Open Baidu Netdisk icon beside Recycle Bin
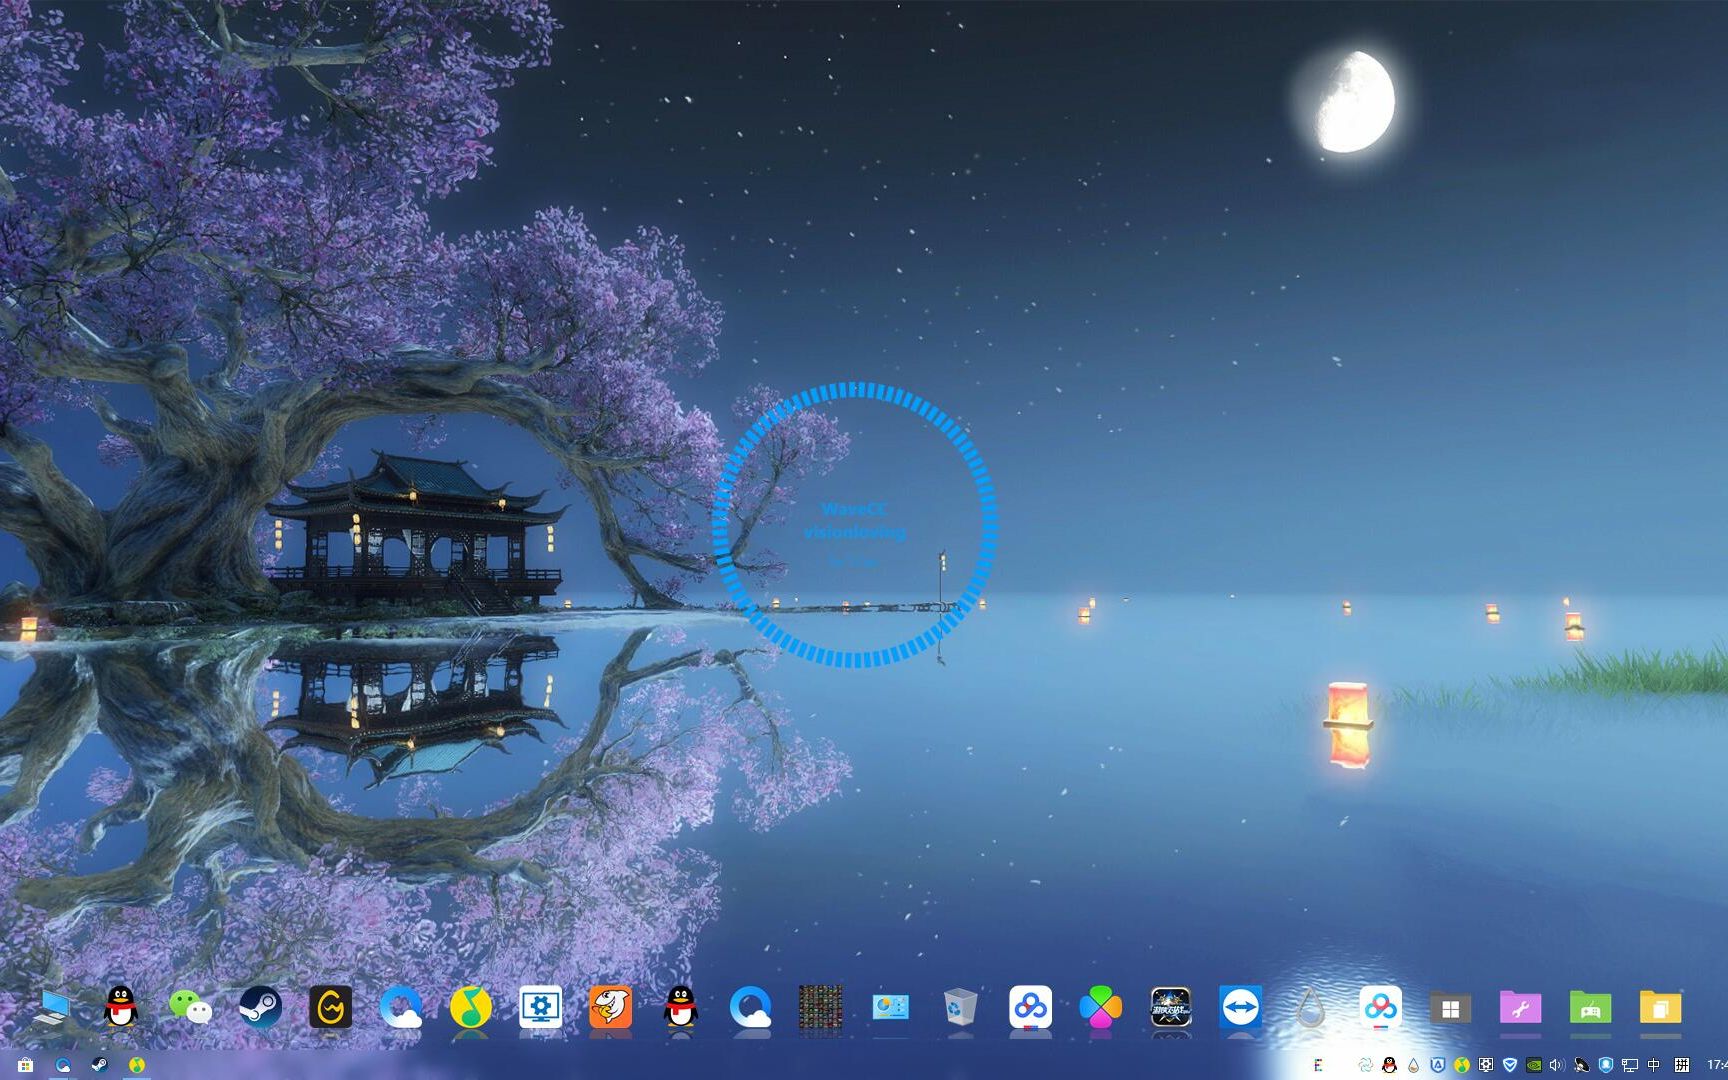This screenshot has width=1728, height=1080. coord(1030,1008)
